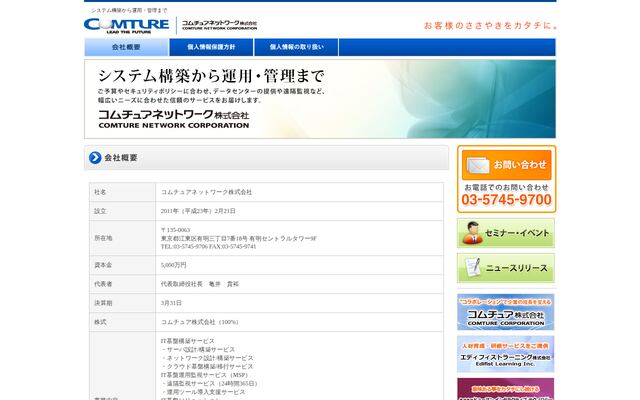The image size is (640, 400).
Task: Open the エディフィストラーニング株式会社 banner
Action: (506, 354)
